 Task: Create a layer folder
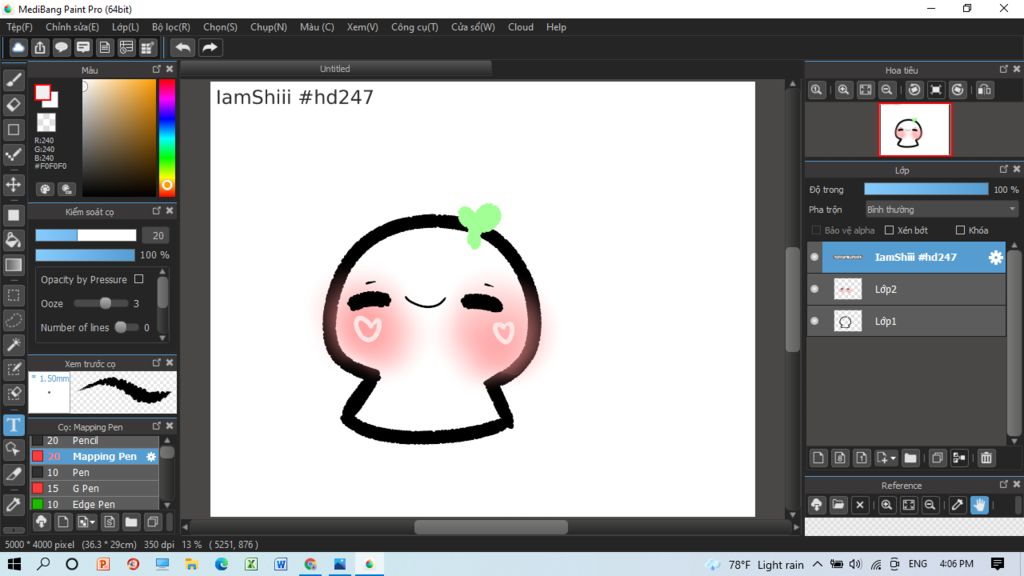click(x=910, y=458)
